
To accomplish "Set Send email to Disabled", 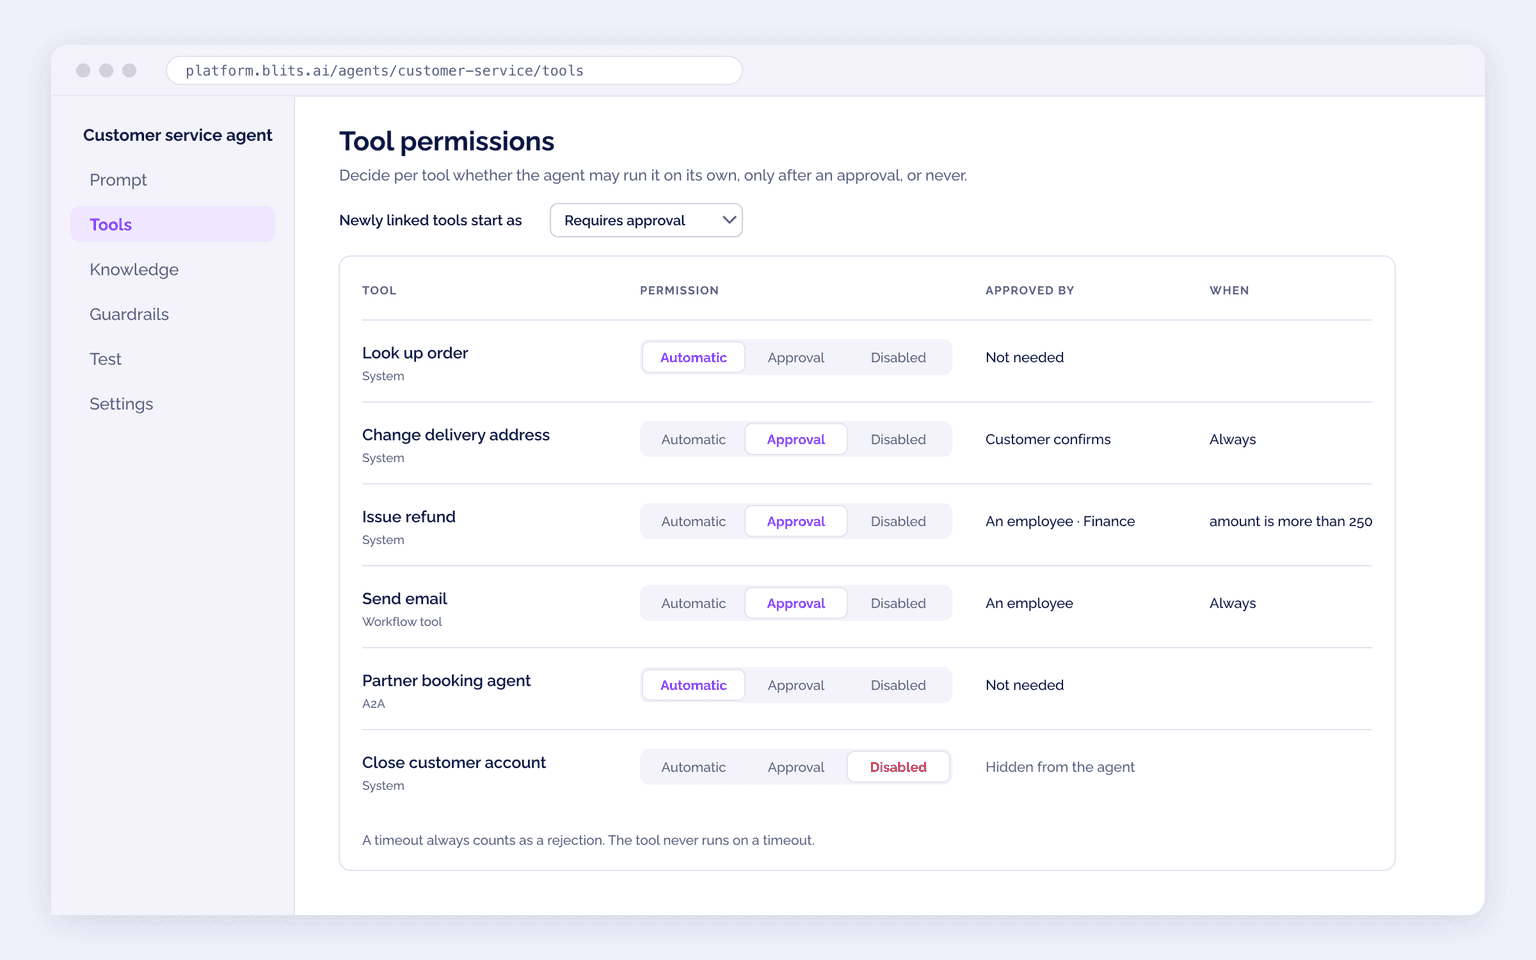I will pyautogui.click(x=898, y=603).
